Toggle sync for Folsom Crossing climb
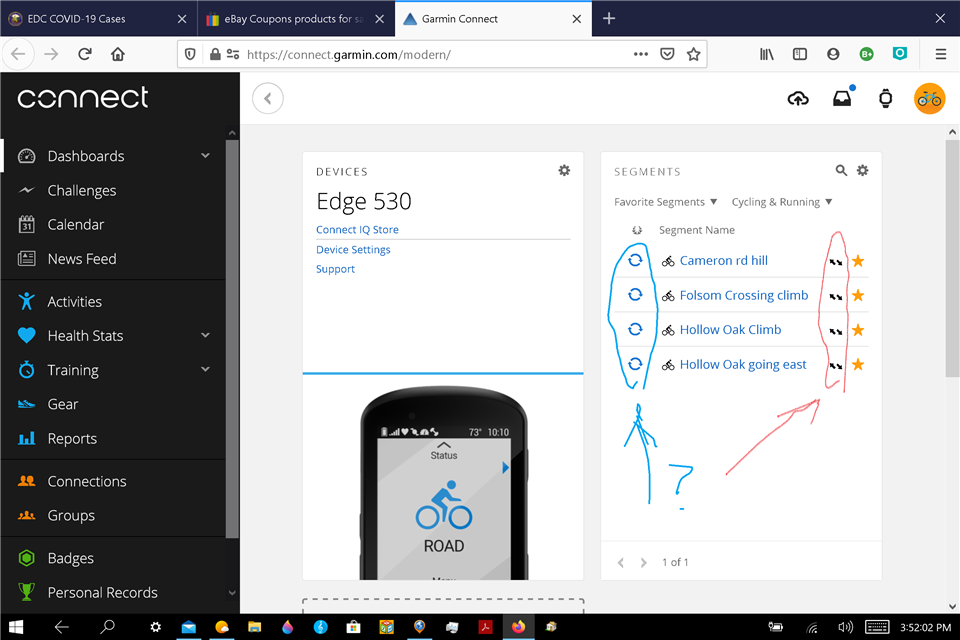Image resolution: width=960 pixels, height=640 pixels. pyautogui.click(x=635, y=295)
